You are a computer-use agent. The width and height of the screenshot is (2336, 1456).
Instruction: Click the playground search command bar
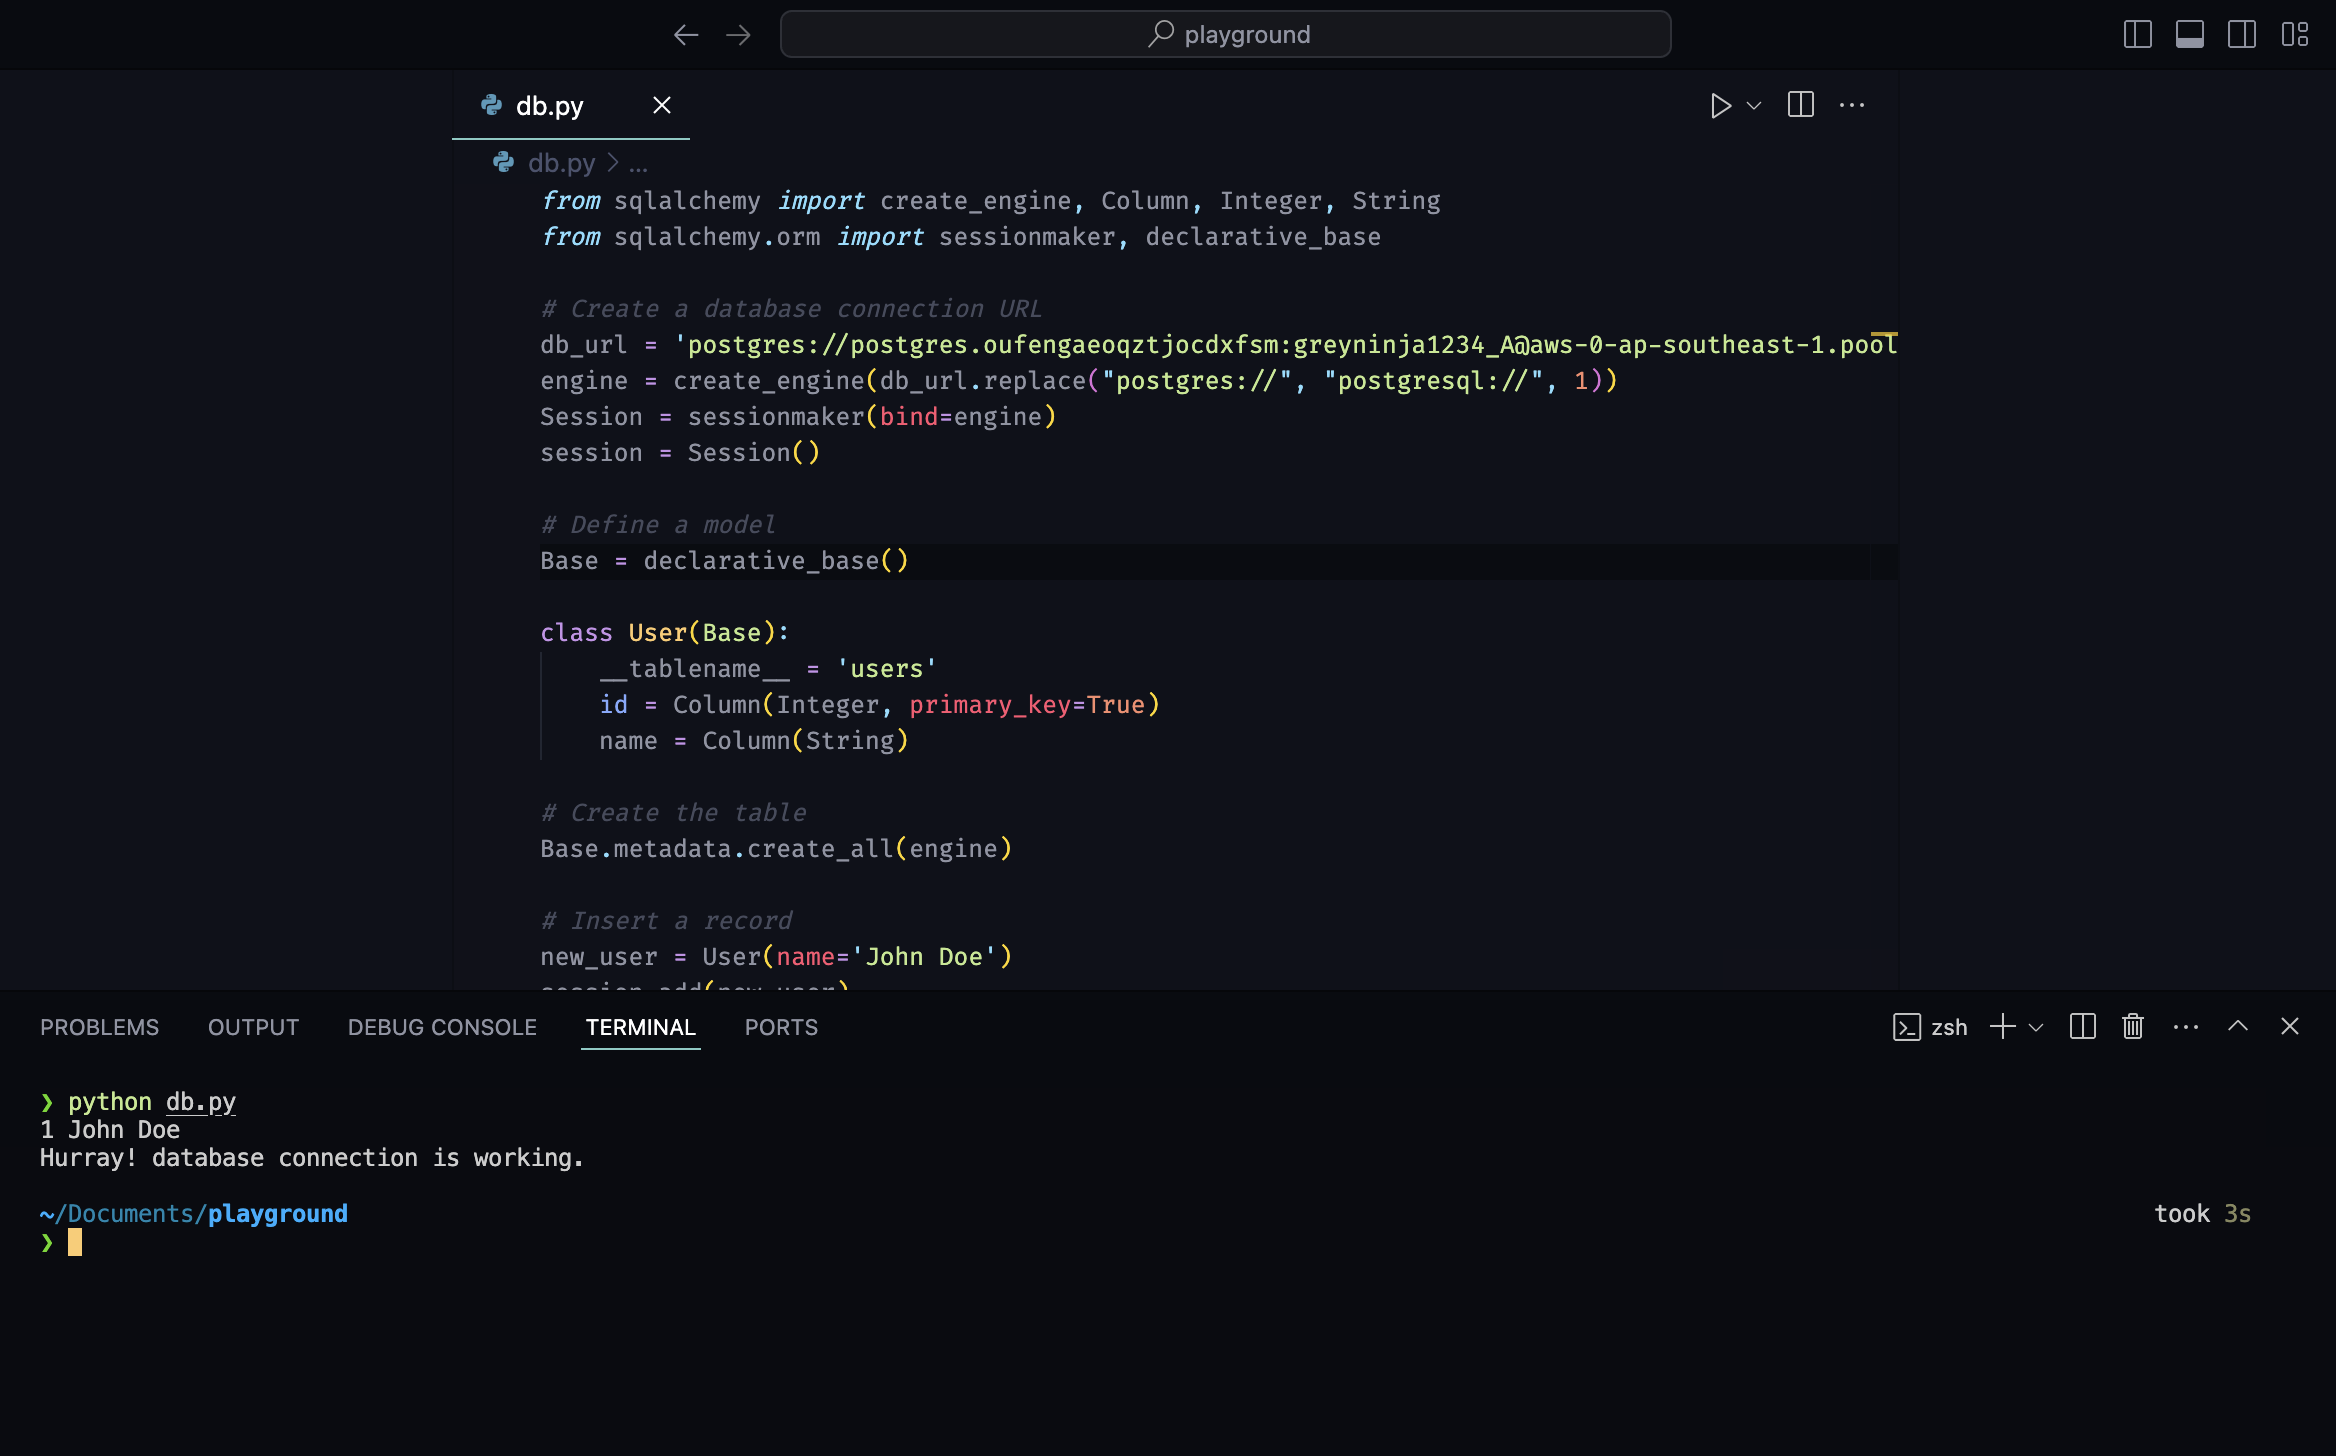(x=1225, y=35)
